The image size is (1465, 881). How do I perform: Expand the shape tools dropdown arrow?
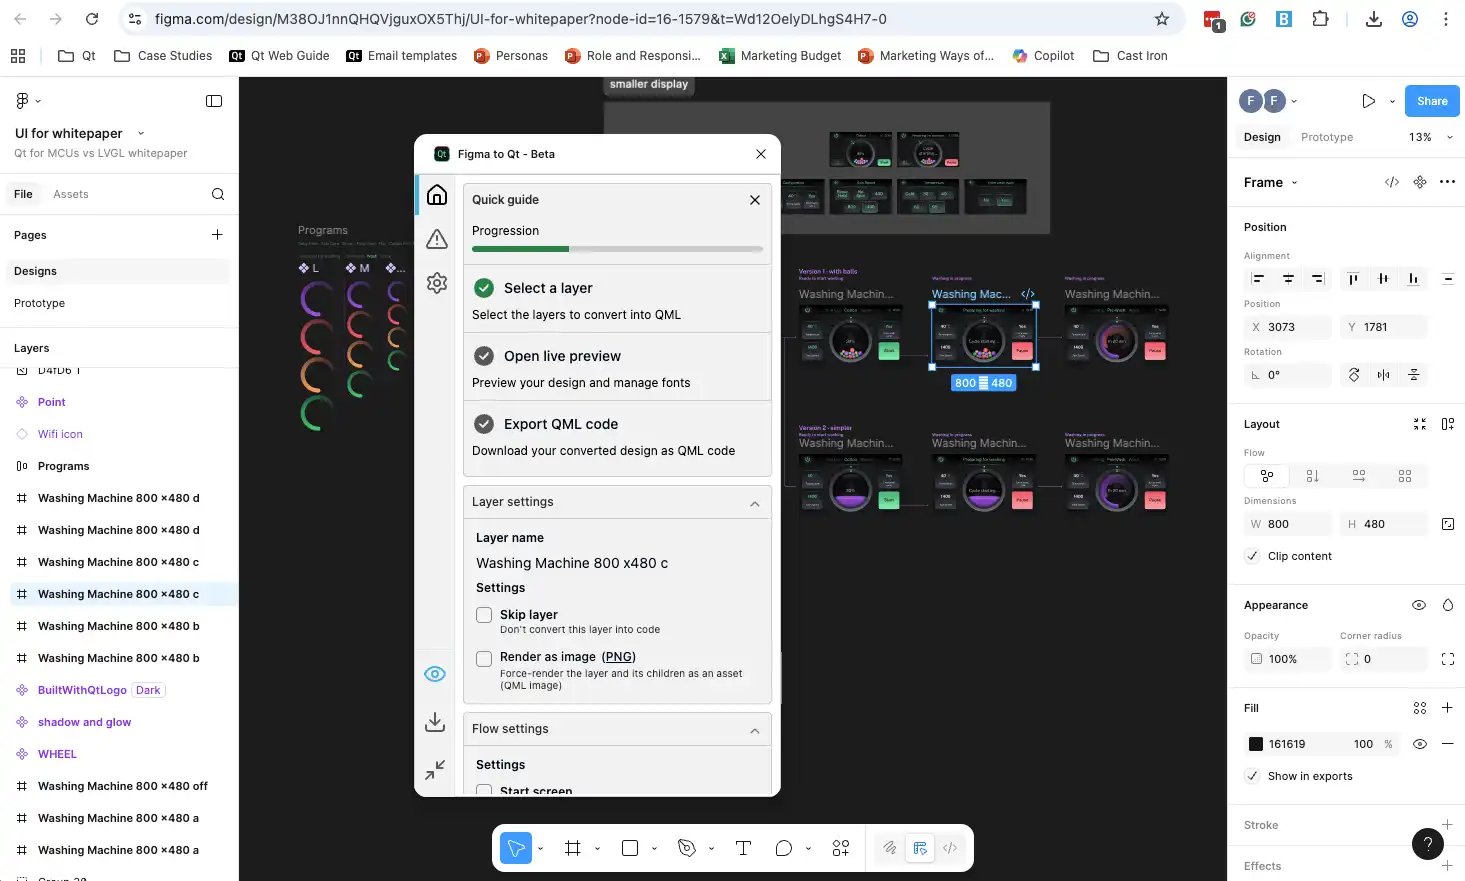[654, 848]
